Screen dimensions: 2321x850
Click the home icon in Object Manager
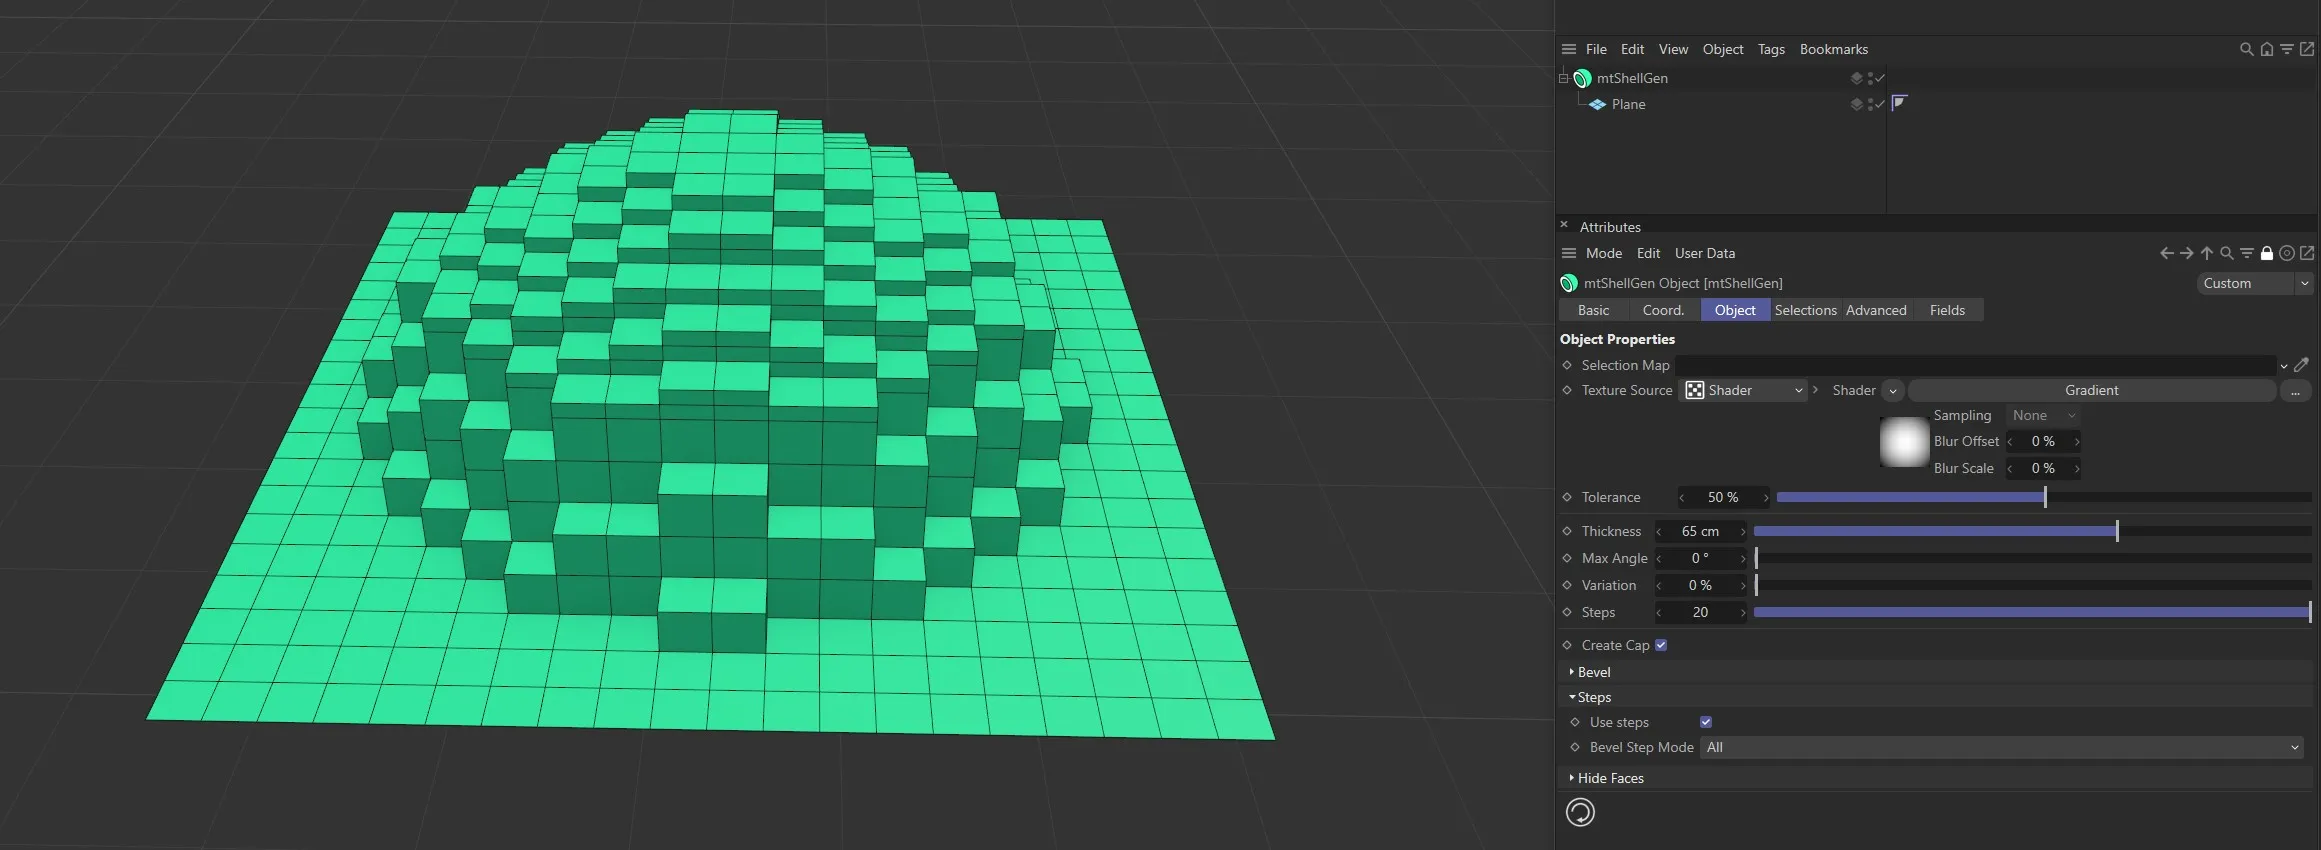coord(2266,49)
